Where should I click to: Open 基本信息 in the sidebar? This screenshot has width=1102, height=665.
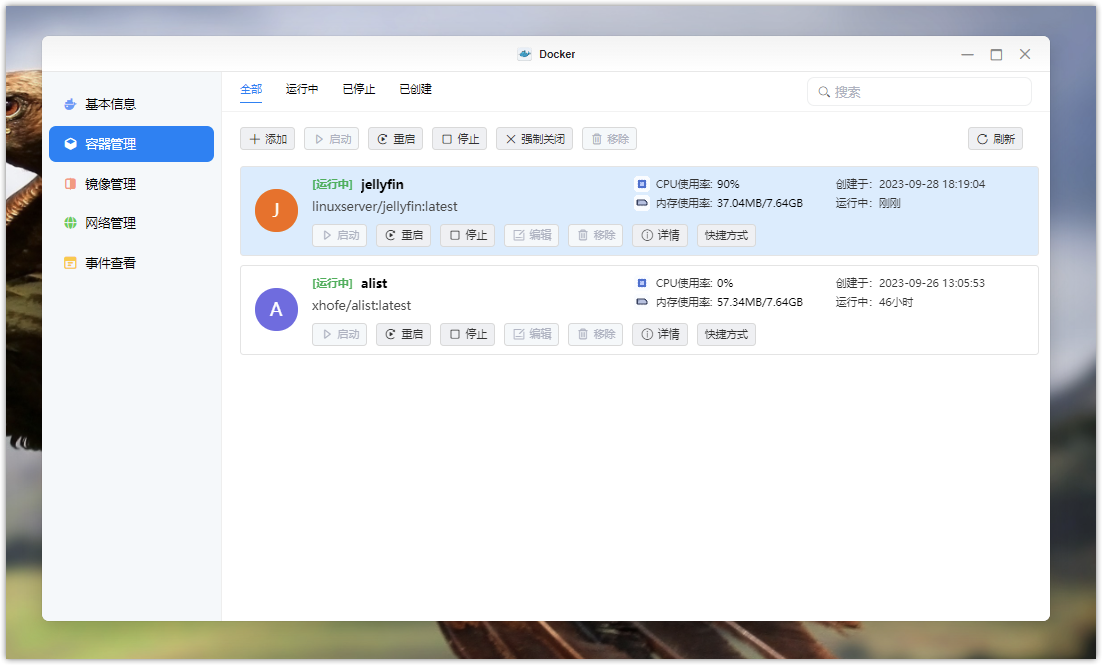131,104
